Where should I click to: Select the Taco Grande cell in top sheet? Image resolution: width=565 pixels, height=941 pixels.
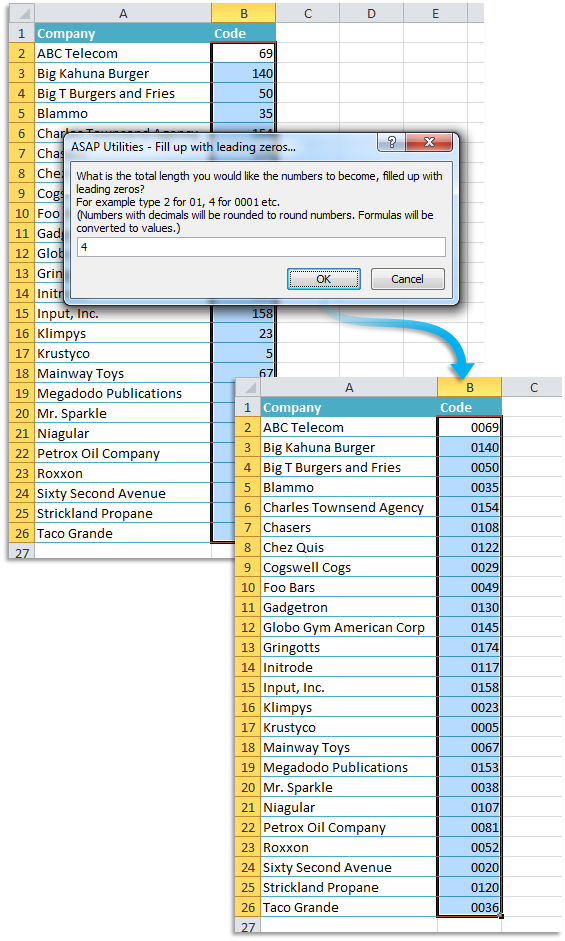[x=123, y=534]
